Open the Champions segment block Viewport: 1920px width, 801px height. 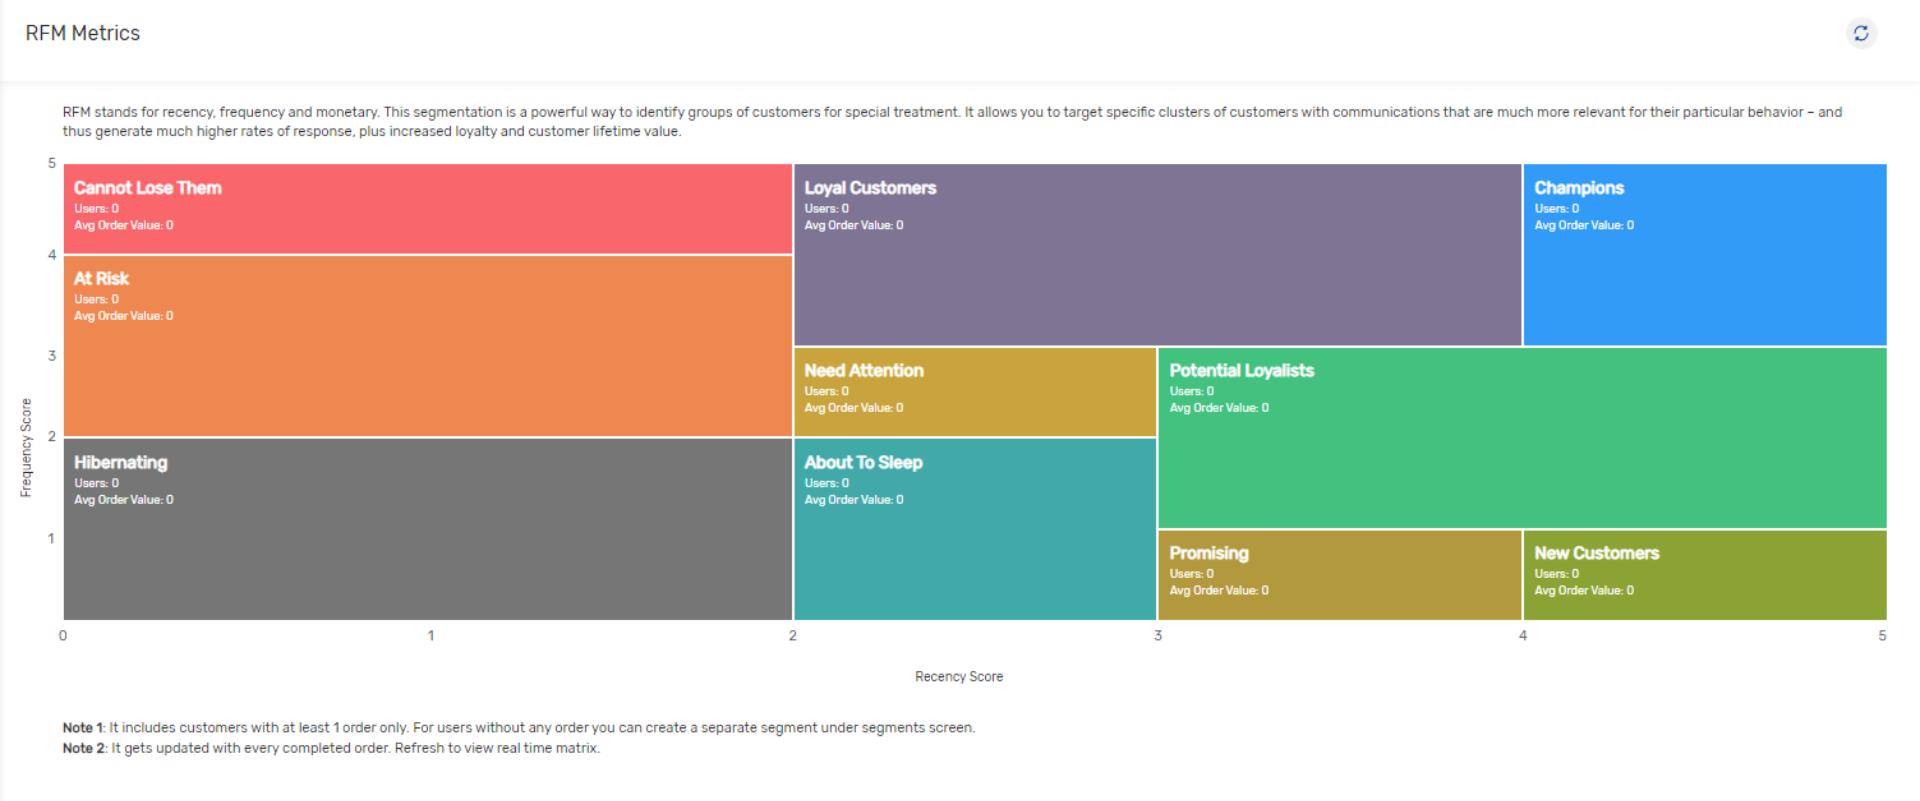pos(1705,255)
